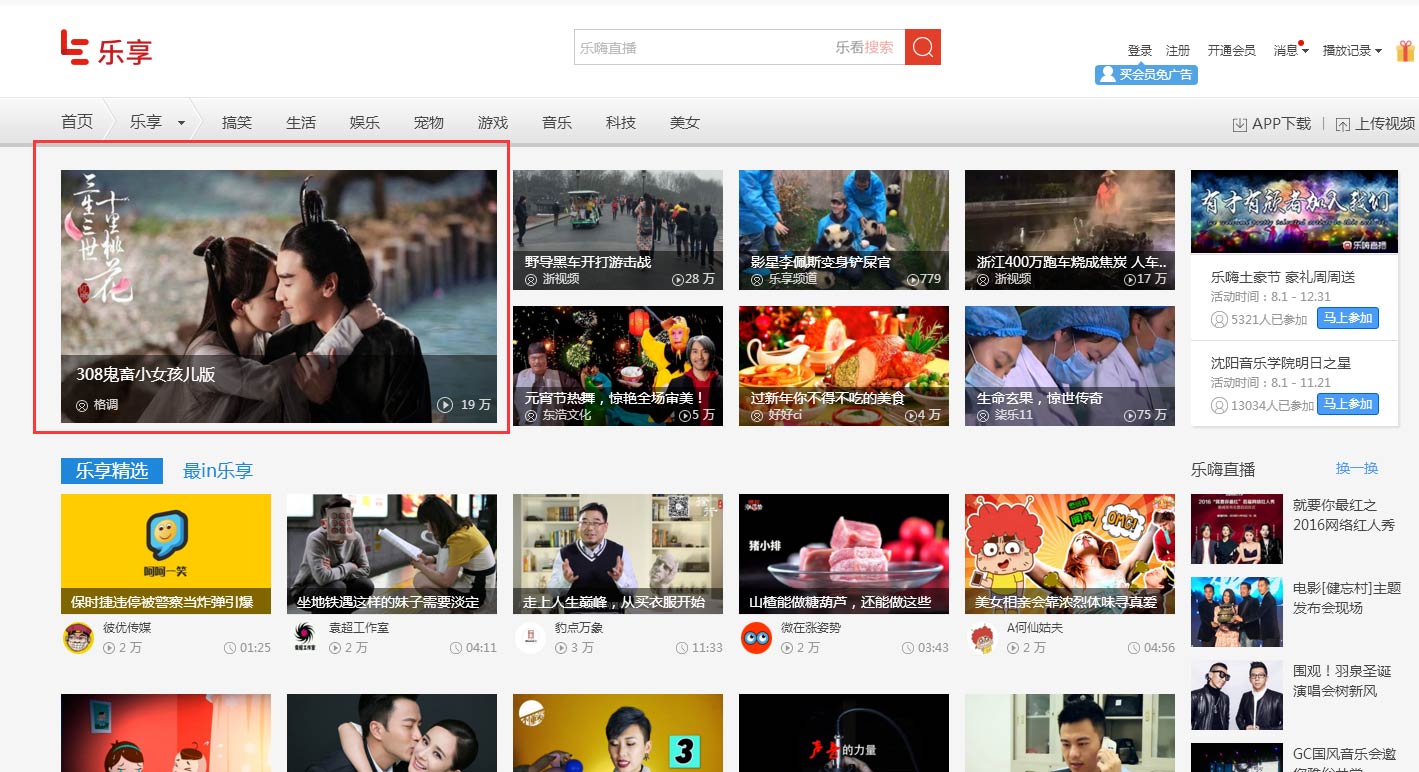Screen dimensions: 1419x772
Task: Click the APP下载 download icon
Action: [1240, 124]
